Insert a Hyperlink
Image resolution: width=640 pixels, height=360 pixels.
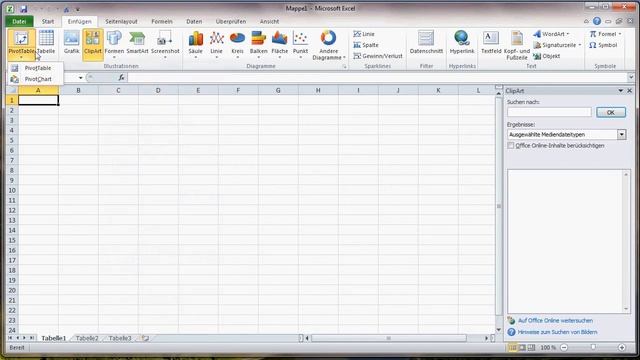point(462,42)
